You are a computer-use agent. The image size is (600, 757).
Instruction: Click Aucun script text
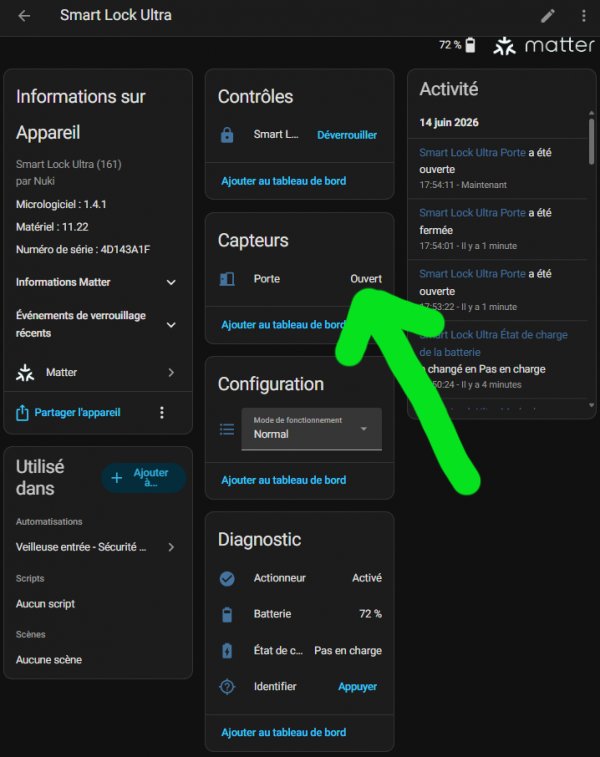click(45, 604)
